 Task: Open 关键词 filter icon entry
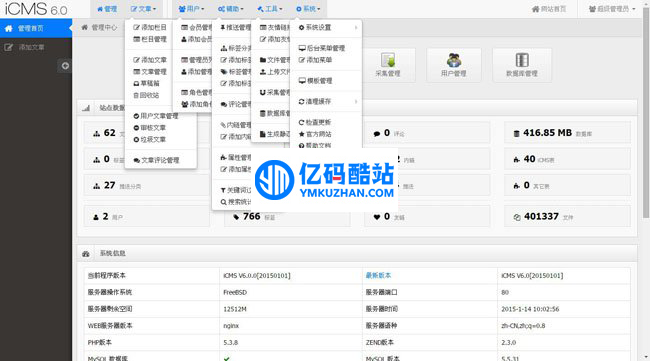(235, 190)
